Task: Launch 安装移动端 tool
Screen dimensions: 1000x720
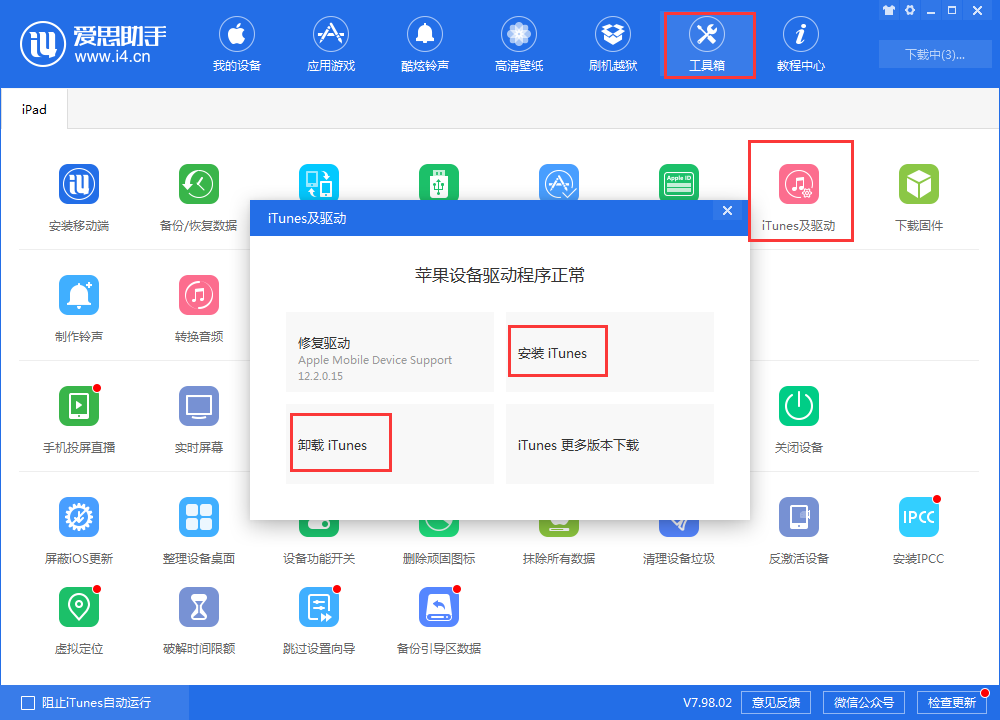Action: 79,198
